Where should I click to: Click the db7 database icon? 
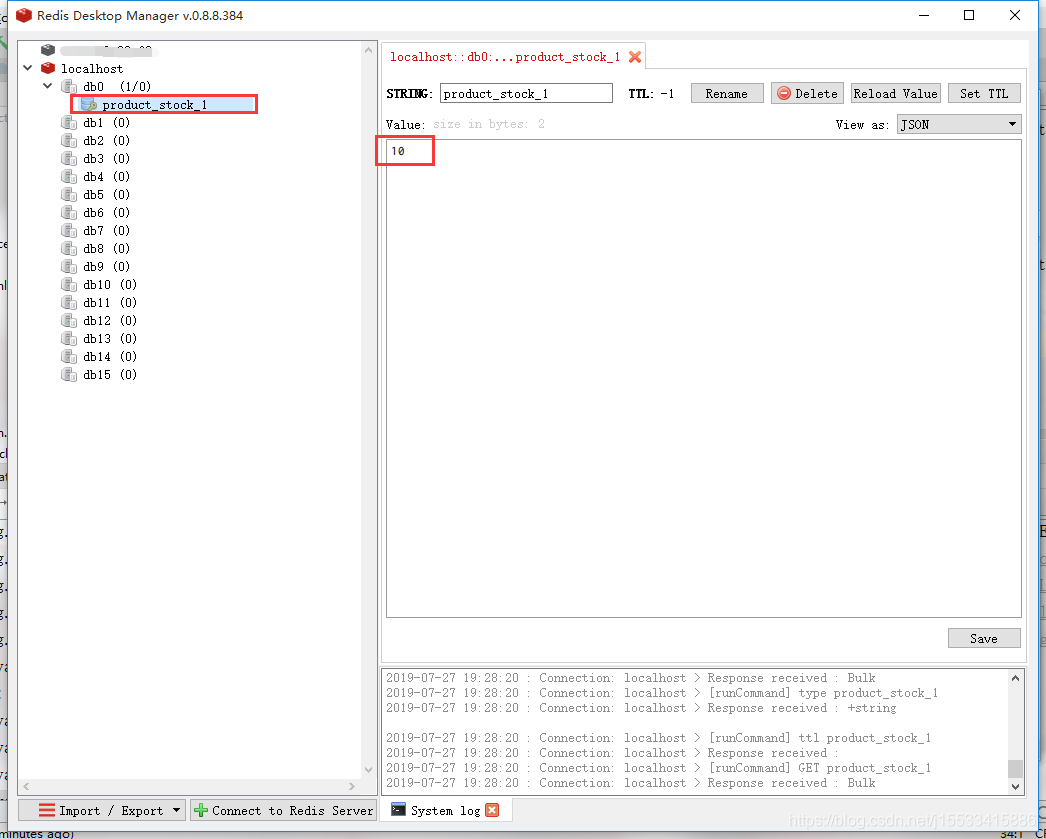click(69, 230)
